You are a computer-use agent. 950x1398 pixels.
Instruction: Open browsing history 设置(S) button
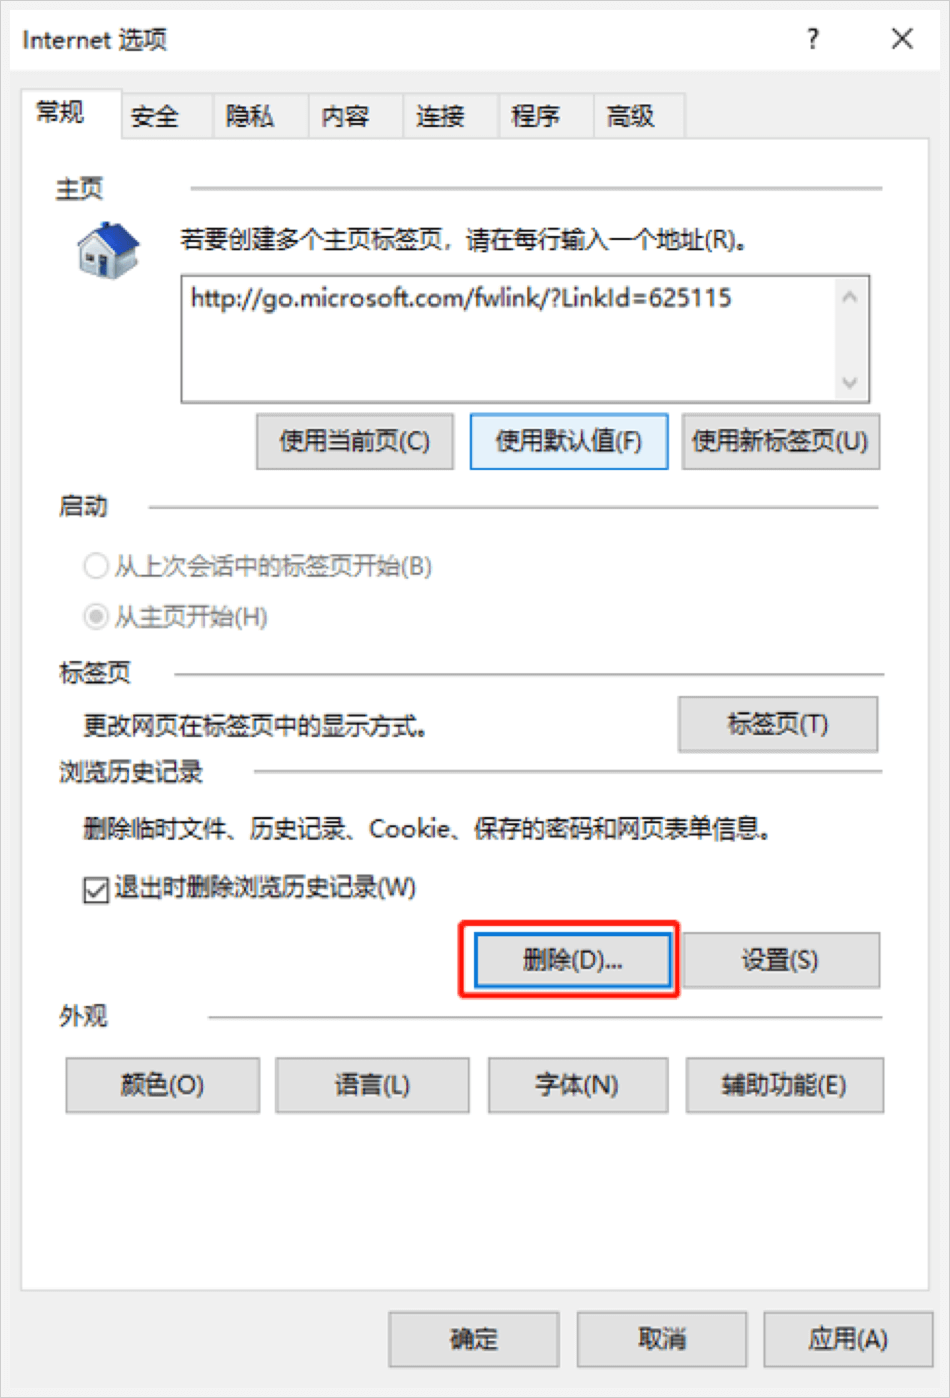coord(781,960)
